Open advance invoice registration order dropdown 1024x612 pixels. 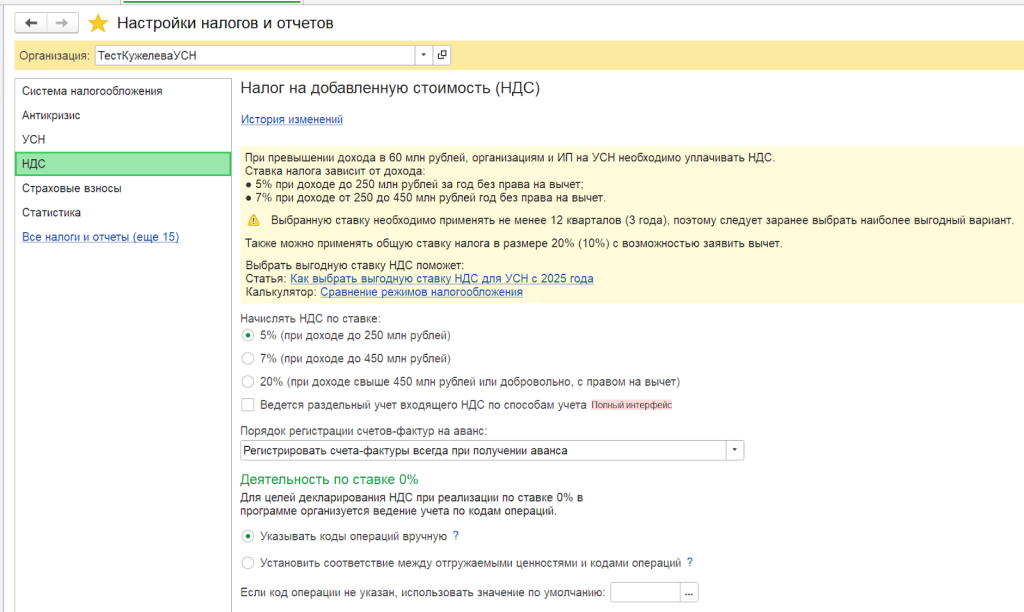coord(735,451)
